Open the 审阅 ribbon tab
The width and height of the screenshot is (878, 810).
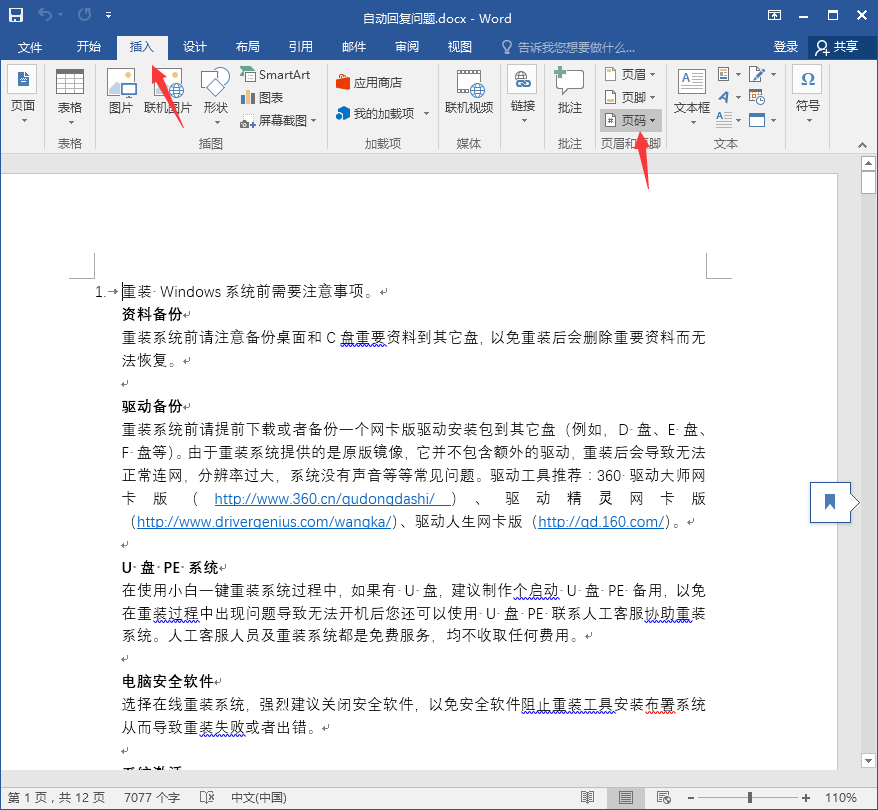(x=407, y=47)
